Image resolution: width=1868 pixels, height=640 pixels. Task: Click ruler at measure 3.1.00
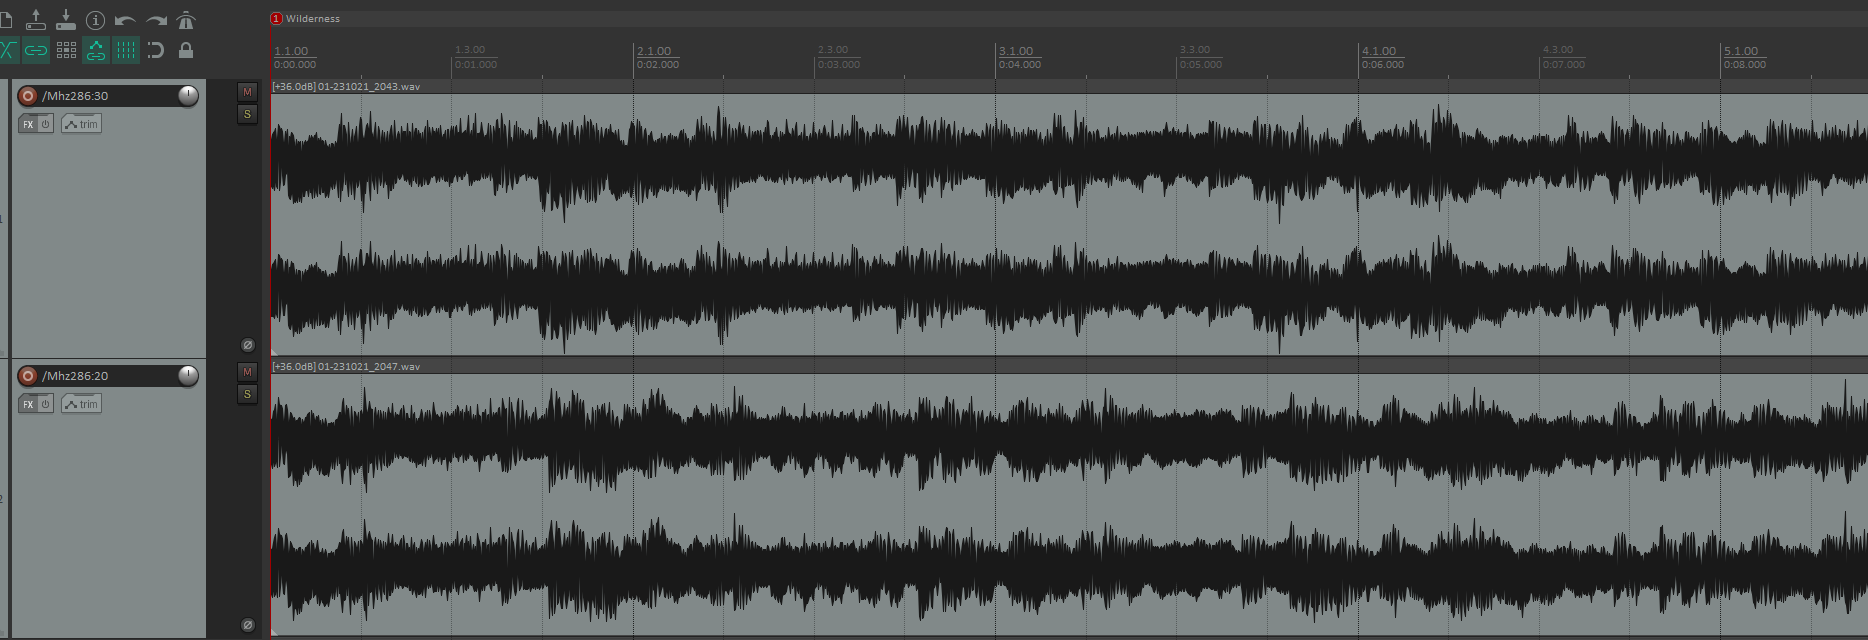[x=1016, y=51]
